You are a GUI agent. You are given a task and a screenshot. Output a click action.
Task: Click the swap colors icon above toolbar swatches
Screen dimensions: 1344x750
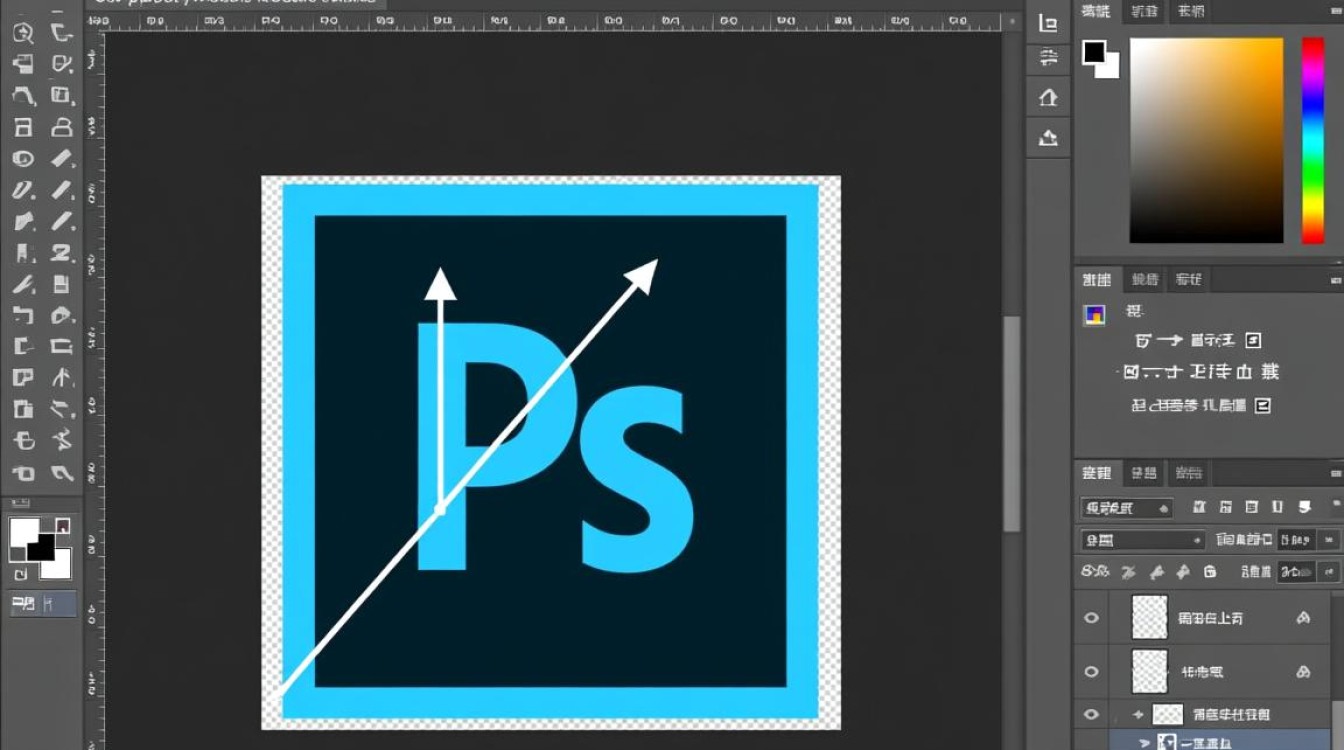(x=62, y=525)
